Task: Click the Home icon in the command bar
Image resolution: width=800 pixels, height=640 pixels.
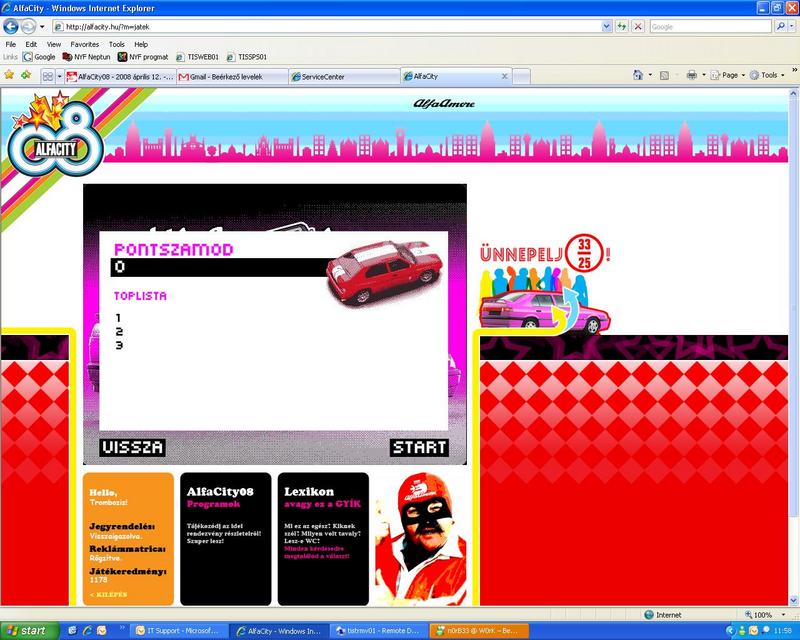Action: [638, 76]
